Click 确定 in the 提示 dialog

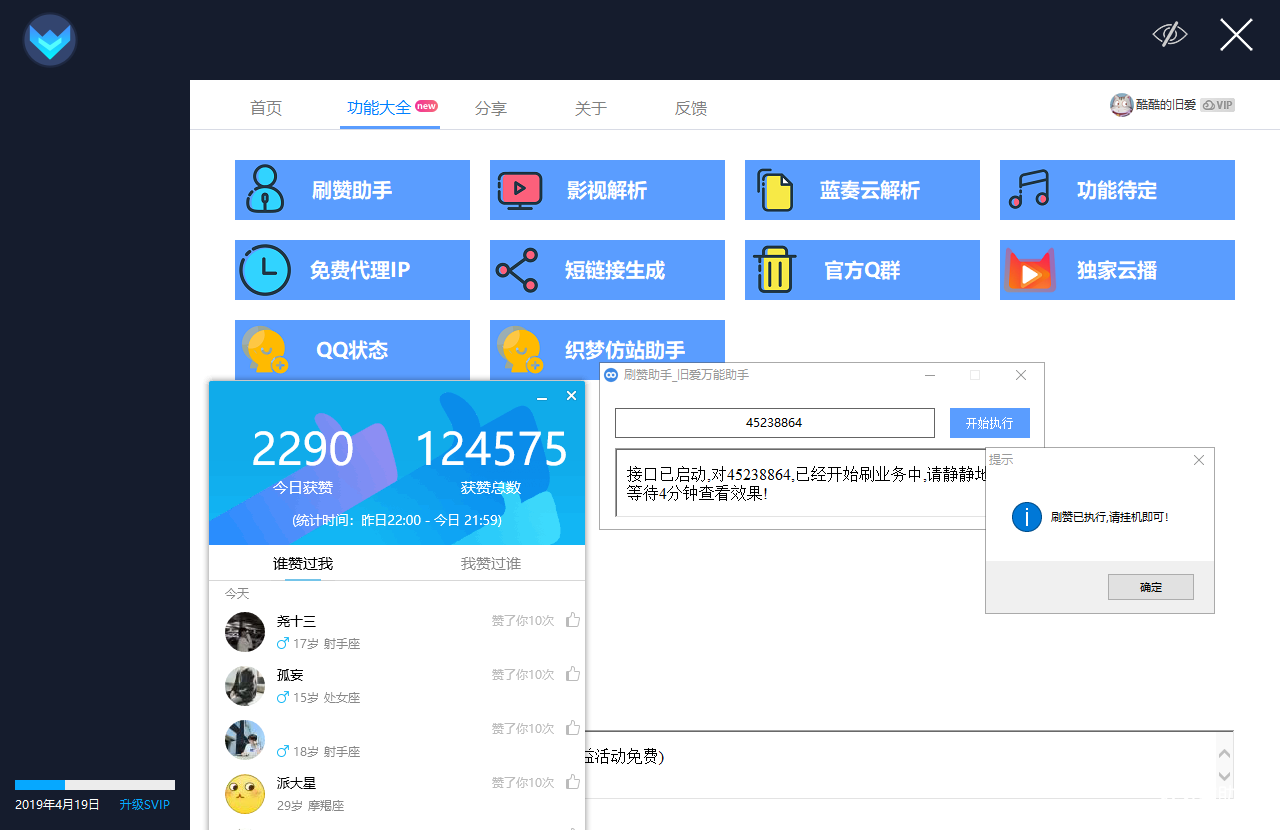pyautogui.click(x=1151, y=587)
